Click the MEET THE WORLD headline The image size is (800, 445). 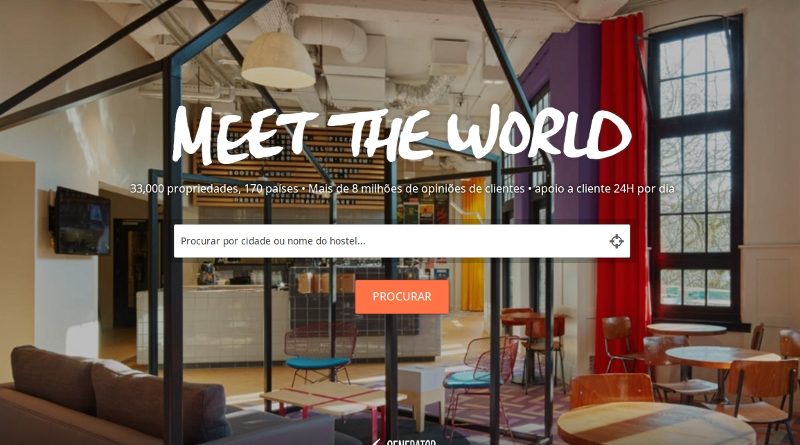(x=402, y=133)
